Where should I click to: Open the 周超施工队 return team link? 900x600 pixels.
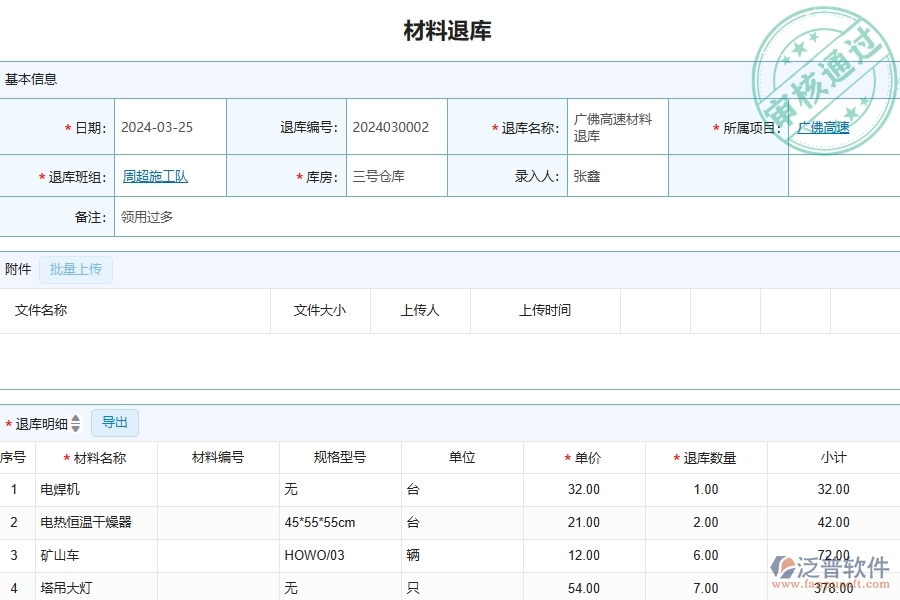154,175
